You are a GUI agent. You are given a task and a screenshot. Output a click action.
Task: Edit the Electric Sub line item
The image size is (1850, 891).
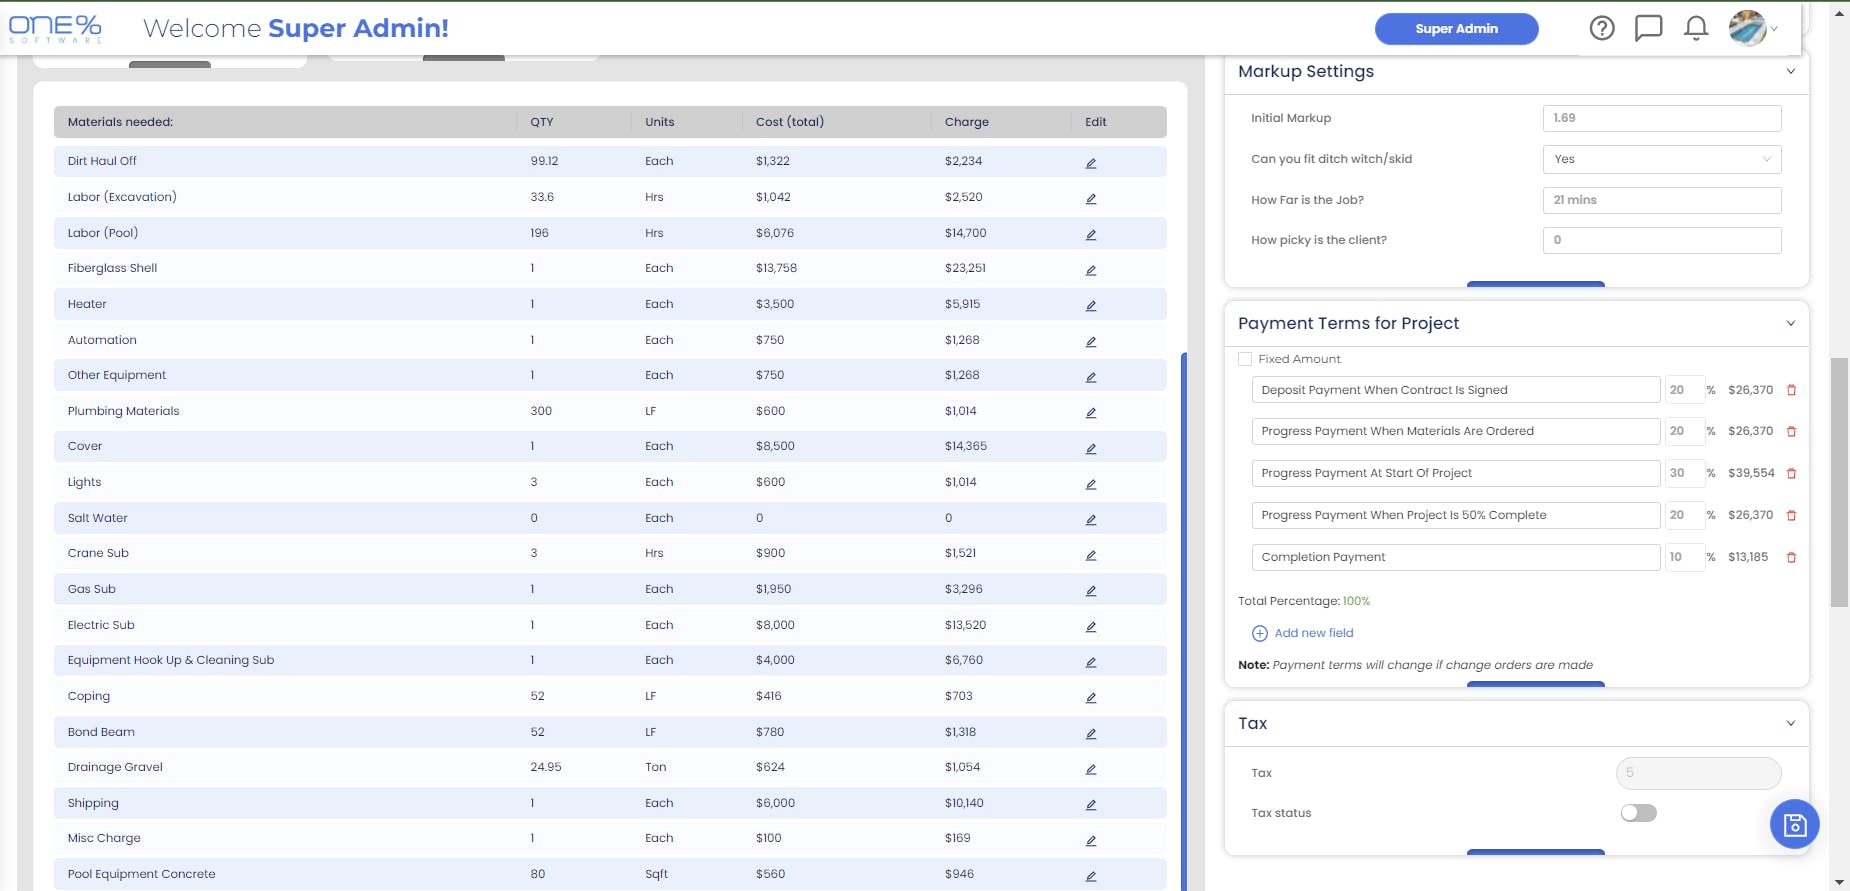click(x=1091, y=627)
